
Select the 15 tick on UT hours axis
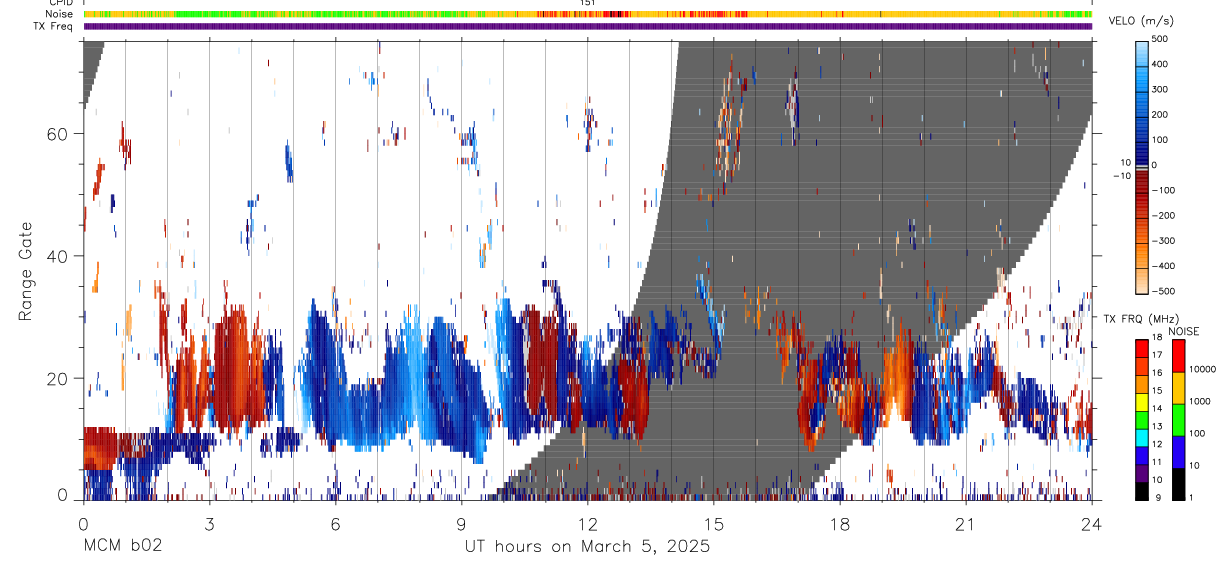(714, 523)
